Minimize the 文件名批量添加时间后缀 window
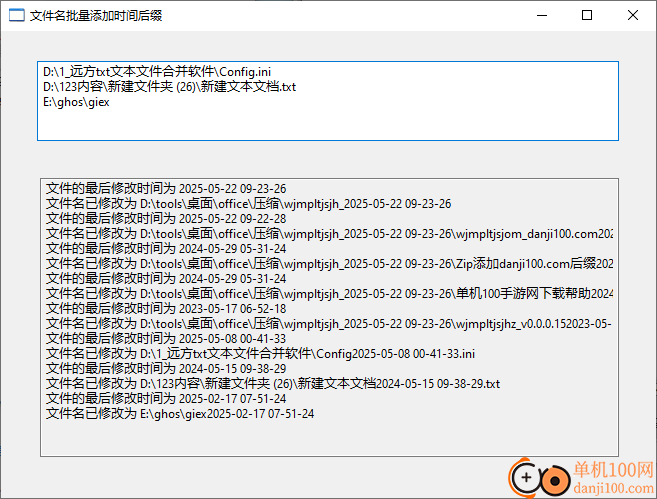 pyautogui.click(x=542, y=15)
